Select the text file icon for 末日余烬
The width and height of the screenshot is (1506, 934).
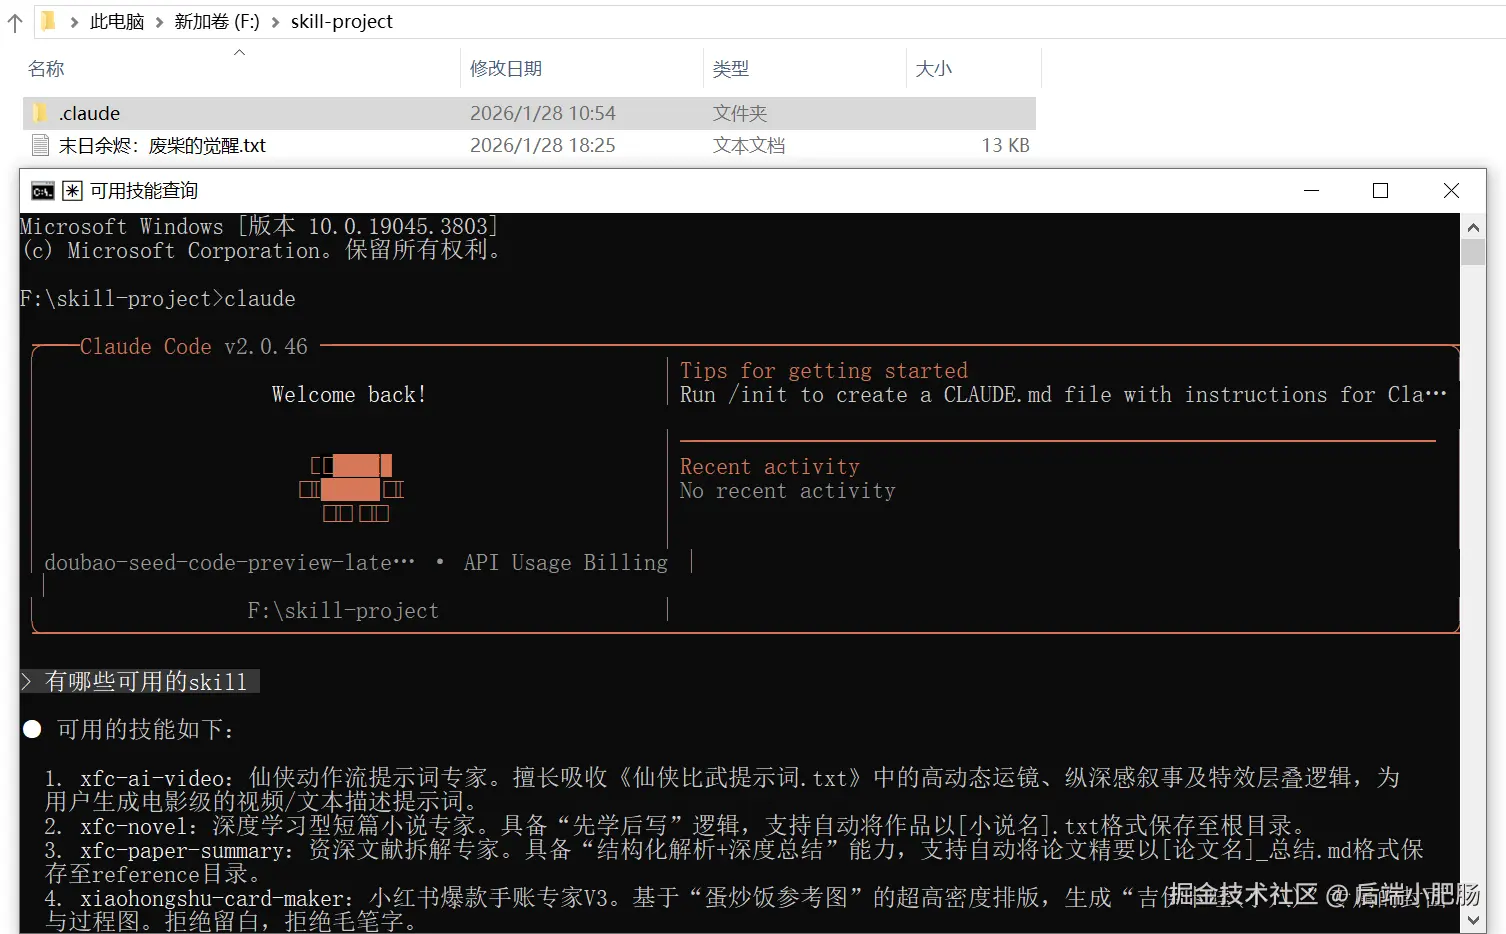click(40, 145)
